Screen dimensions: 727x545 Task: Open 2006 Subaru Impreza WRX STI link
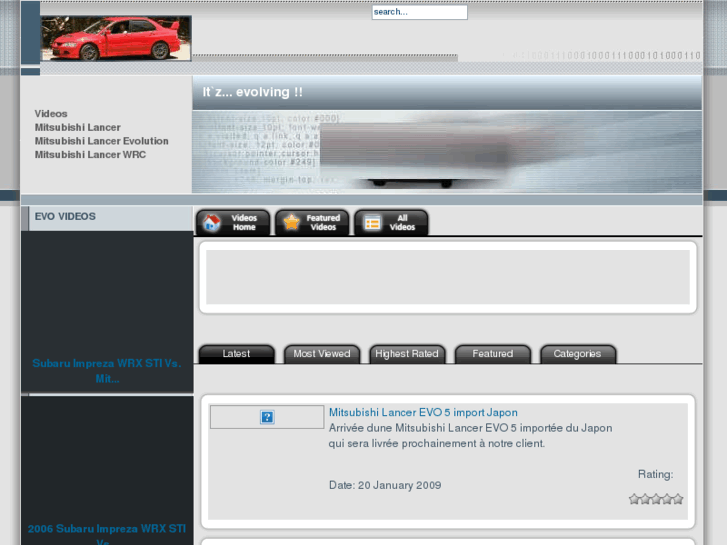[x=107, y=536]
